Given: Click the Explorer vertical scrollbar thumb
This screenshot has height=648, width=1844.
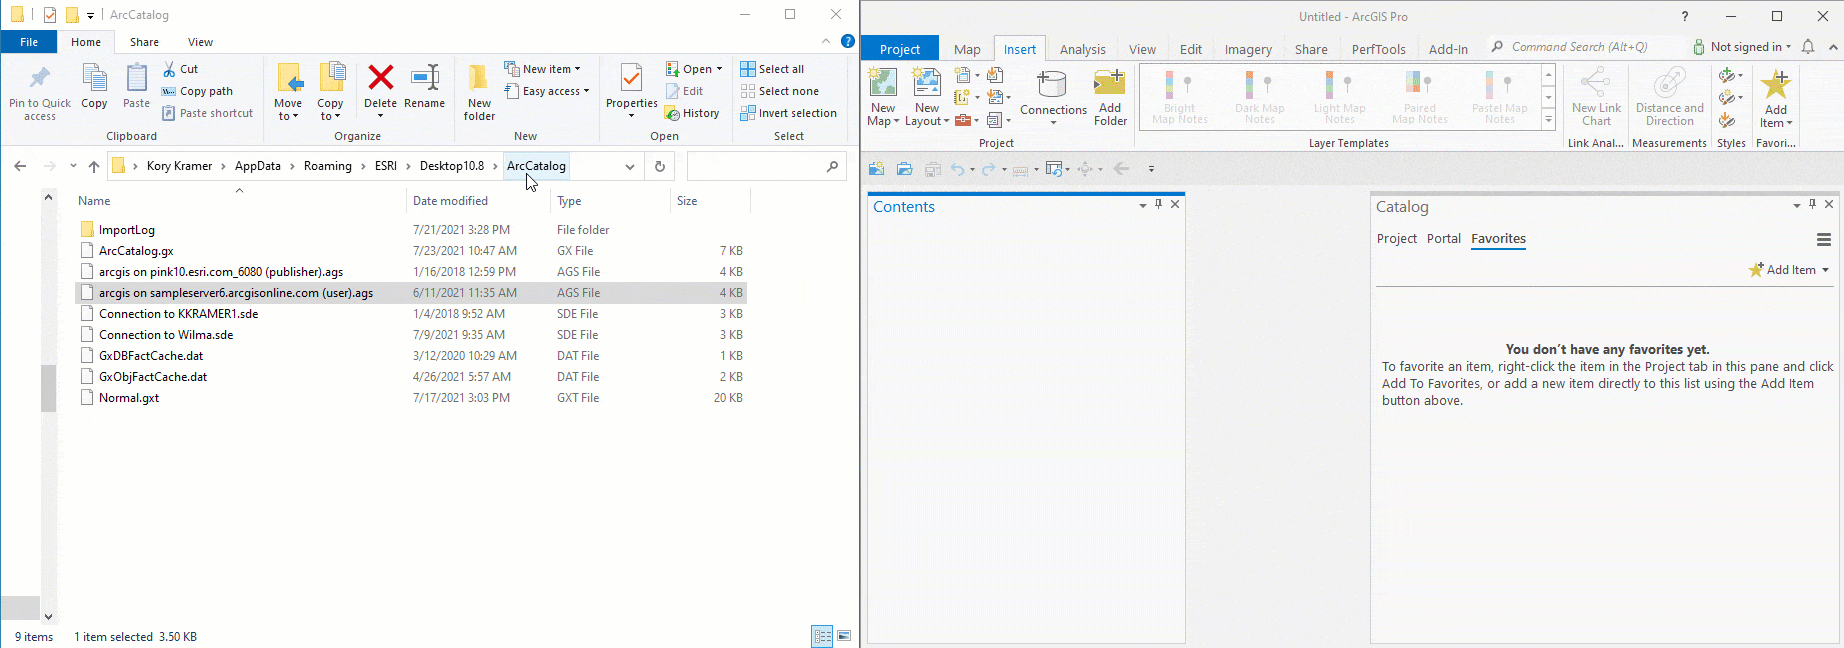Looking at the screenshot, I should point(48,389).
